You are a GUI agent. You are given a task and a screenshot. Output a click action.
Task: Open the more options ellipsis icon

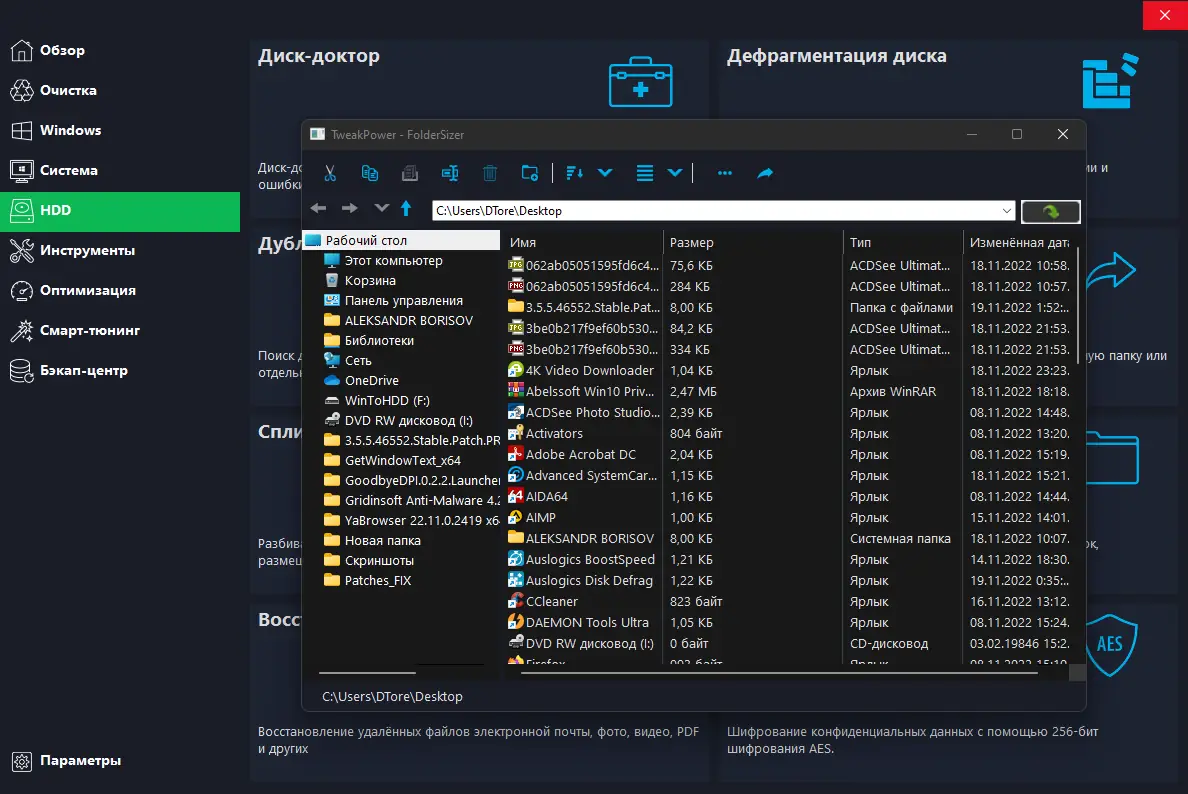pos(724,172)
